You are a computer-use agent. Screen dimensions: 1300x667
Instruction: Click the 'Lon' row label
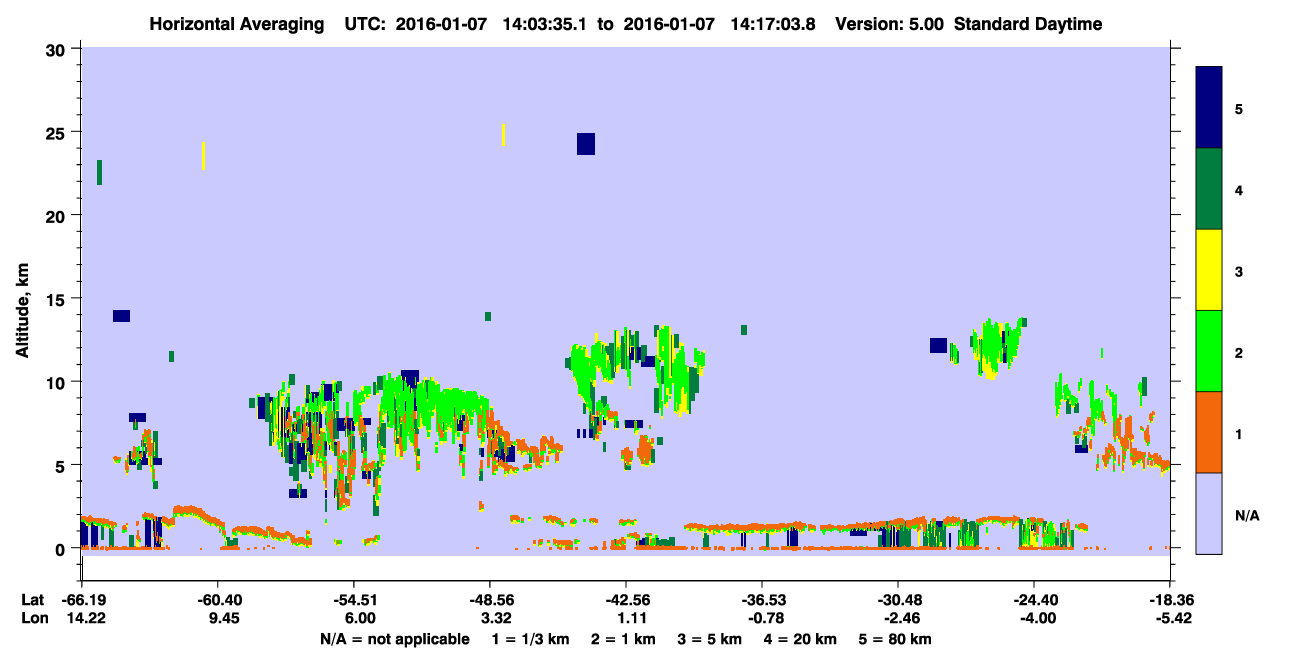point(33,618)
